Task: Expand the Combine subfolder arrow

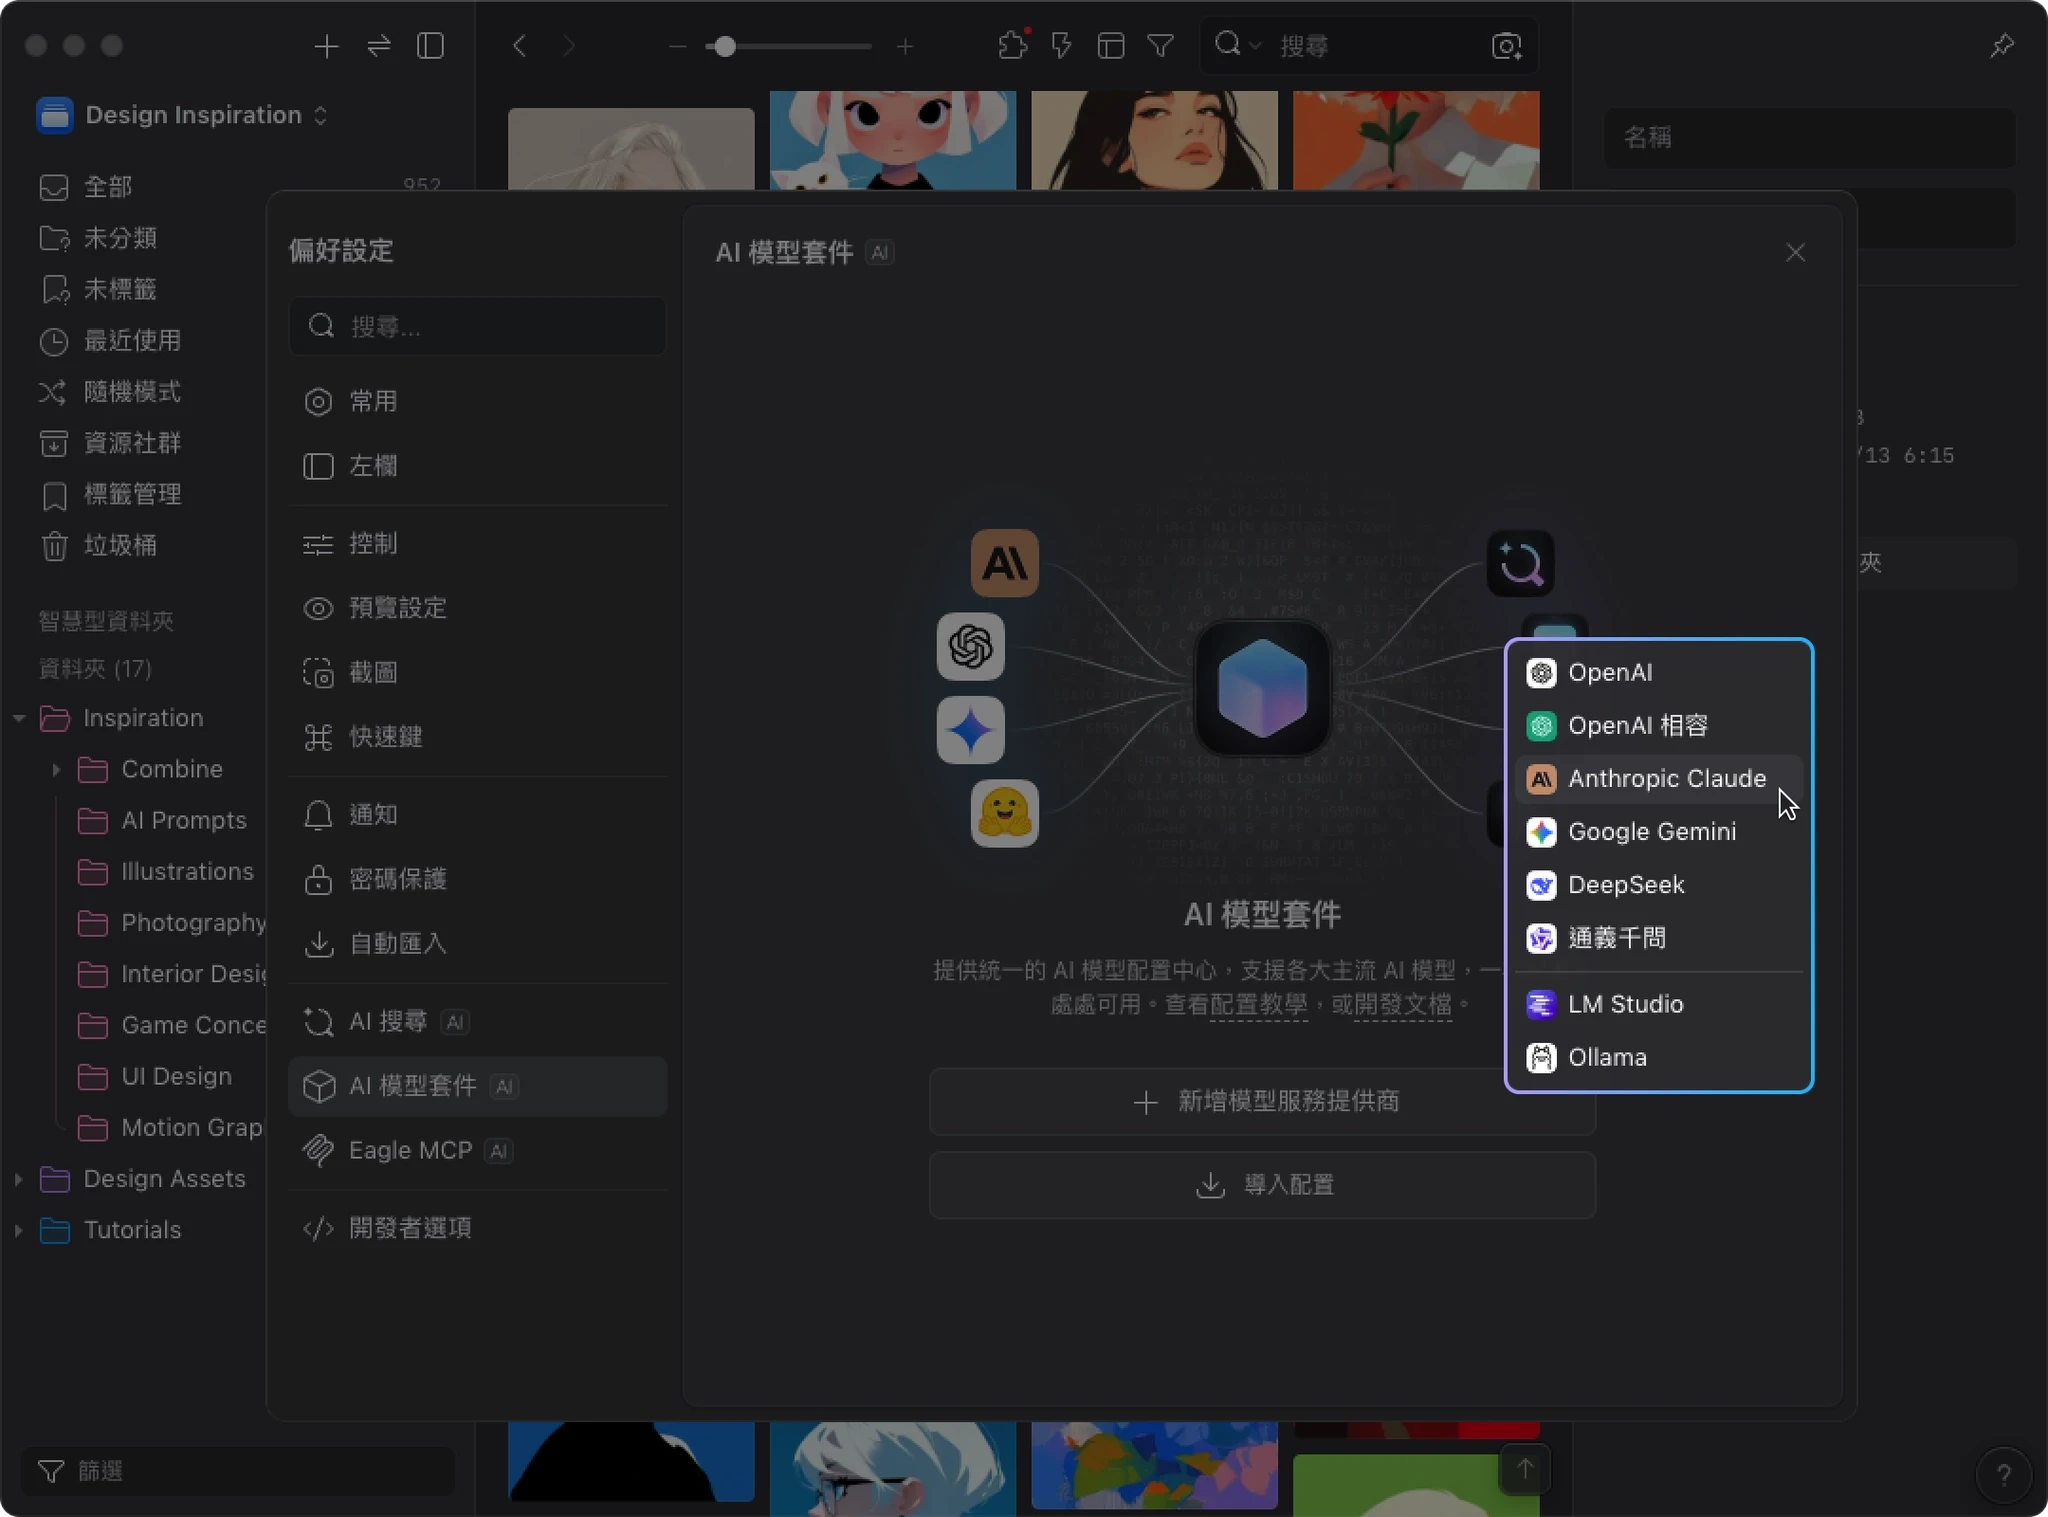Action: tap(56, 769)
